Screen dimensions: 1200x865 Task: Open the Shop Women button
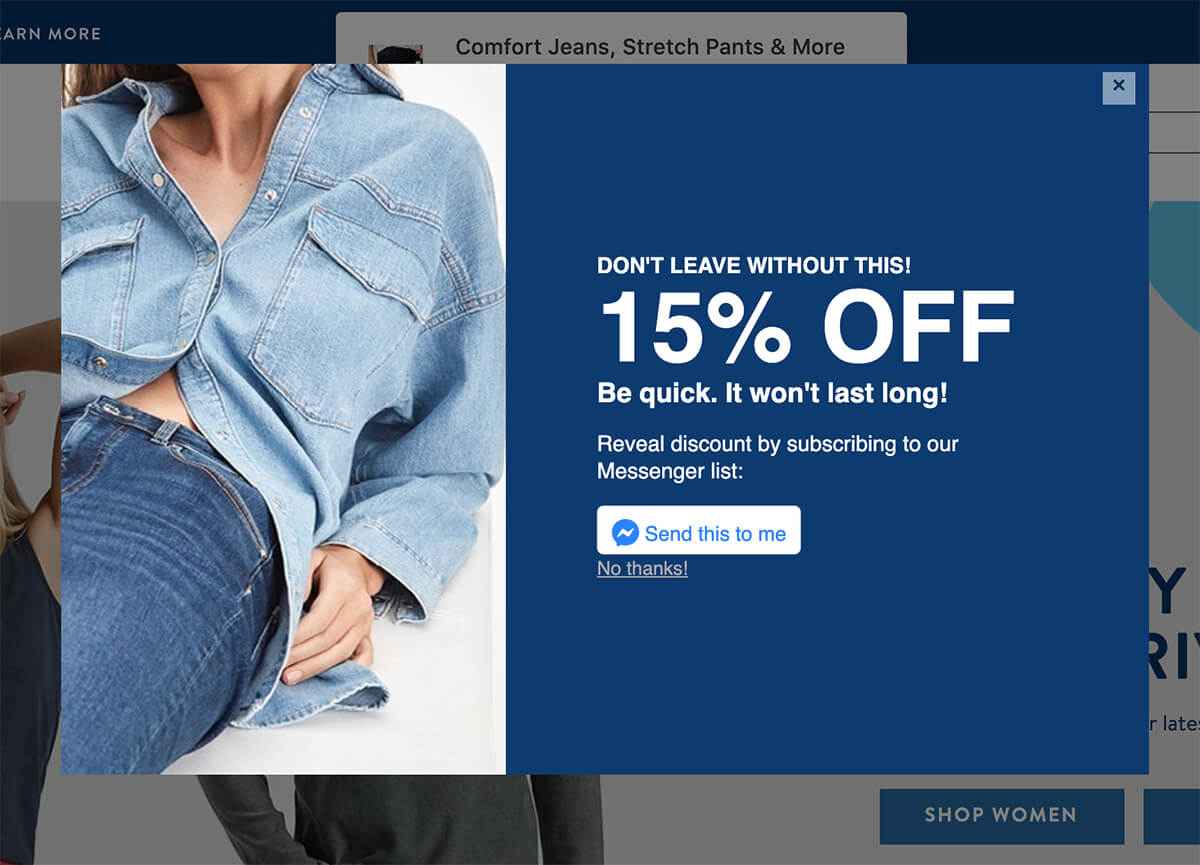coord(1001,816)
